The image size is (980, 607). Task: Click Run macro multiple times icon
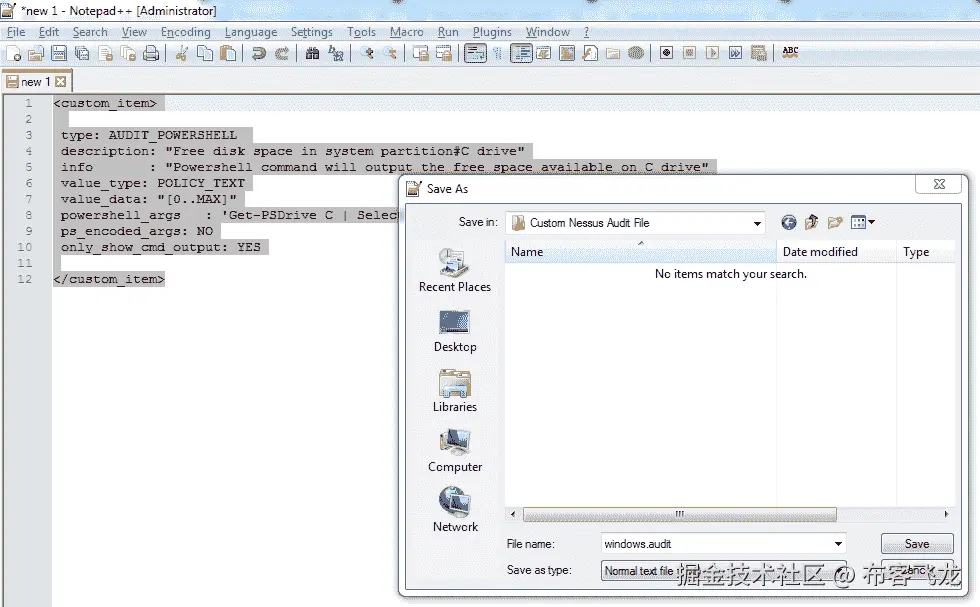tap(736, 54)
